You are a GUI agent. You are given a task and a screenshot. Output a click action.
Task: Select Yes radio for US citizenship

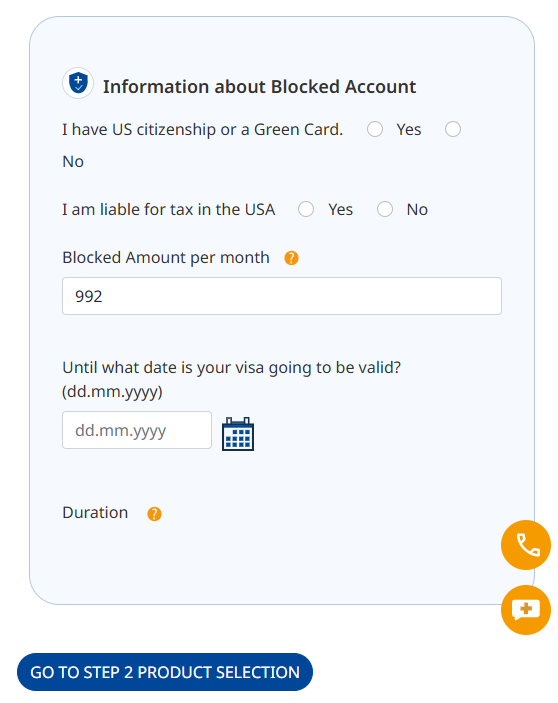click(375, 129)
